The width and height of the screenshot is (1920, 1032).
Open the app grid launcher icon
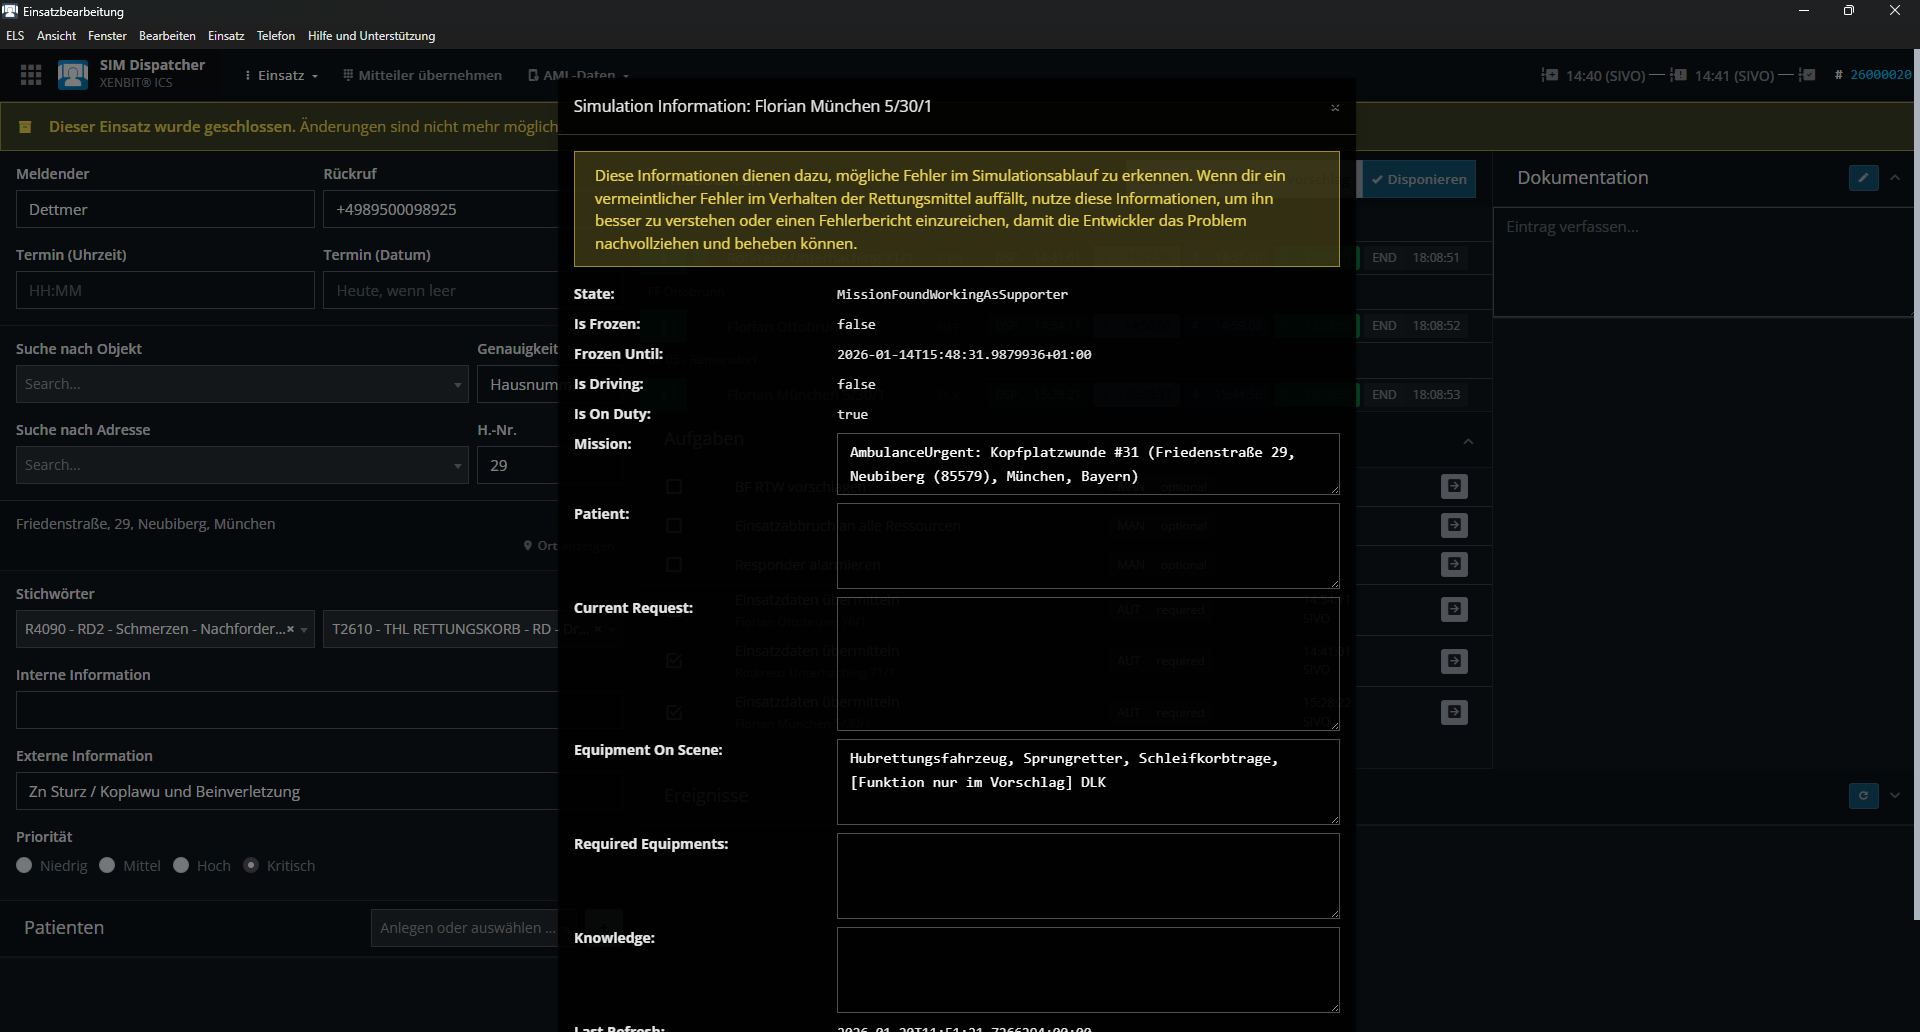coord(31,75)
